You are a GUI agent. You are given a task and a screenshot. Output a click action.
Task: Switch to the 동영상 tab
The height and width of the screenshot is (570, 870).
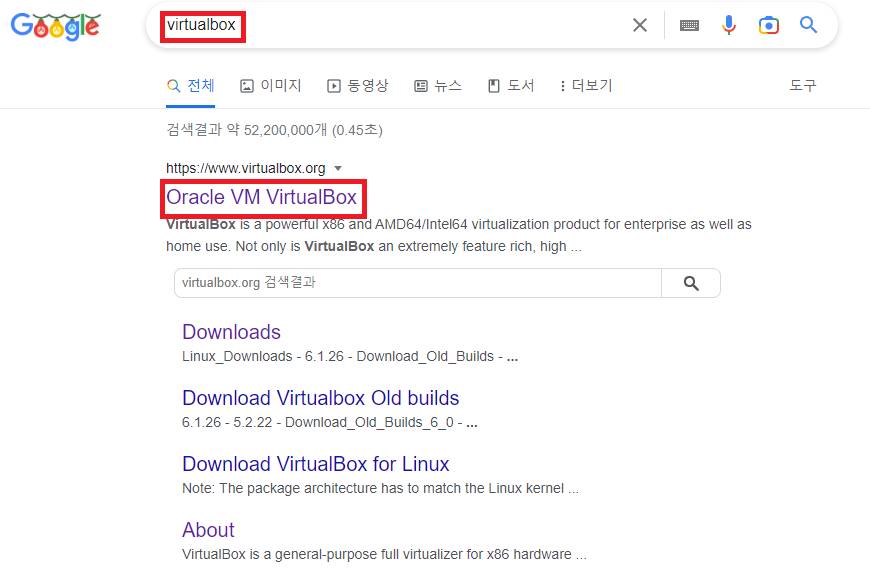[358, 85]
